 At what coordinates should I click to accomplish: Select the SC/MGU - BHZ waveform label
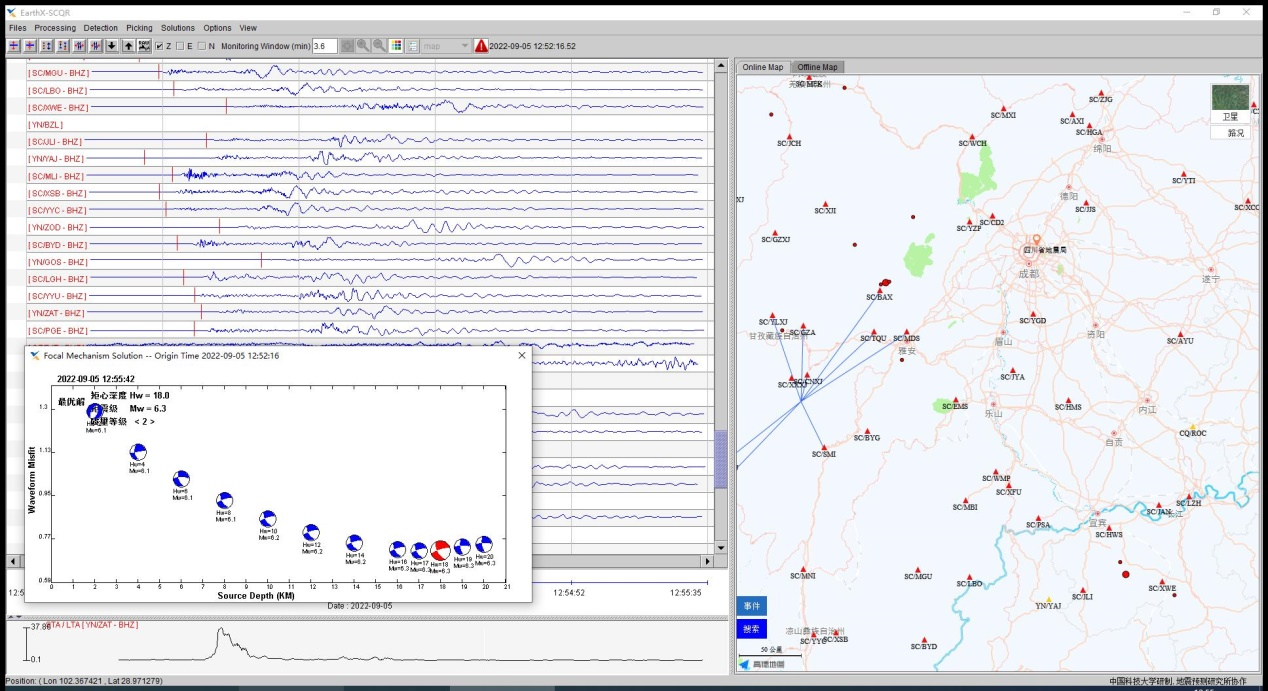coord(59,73)
